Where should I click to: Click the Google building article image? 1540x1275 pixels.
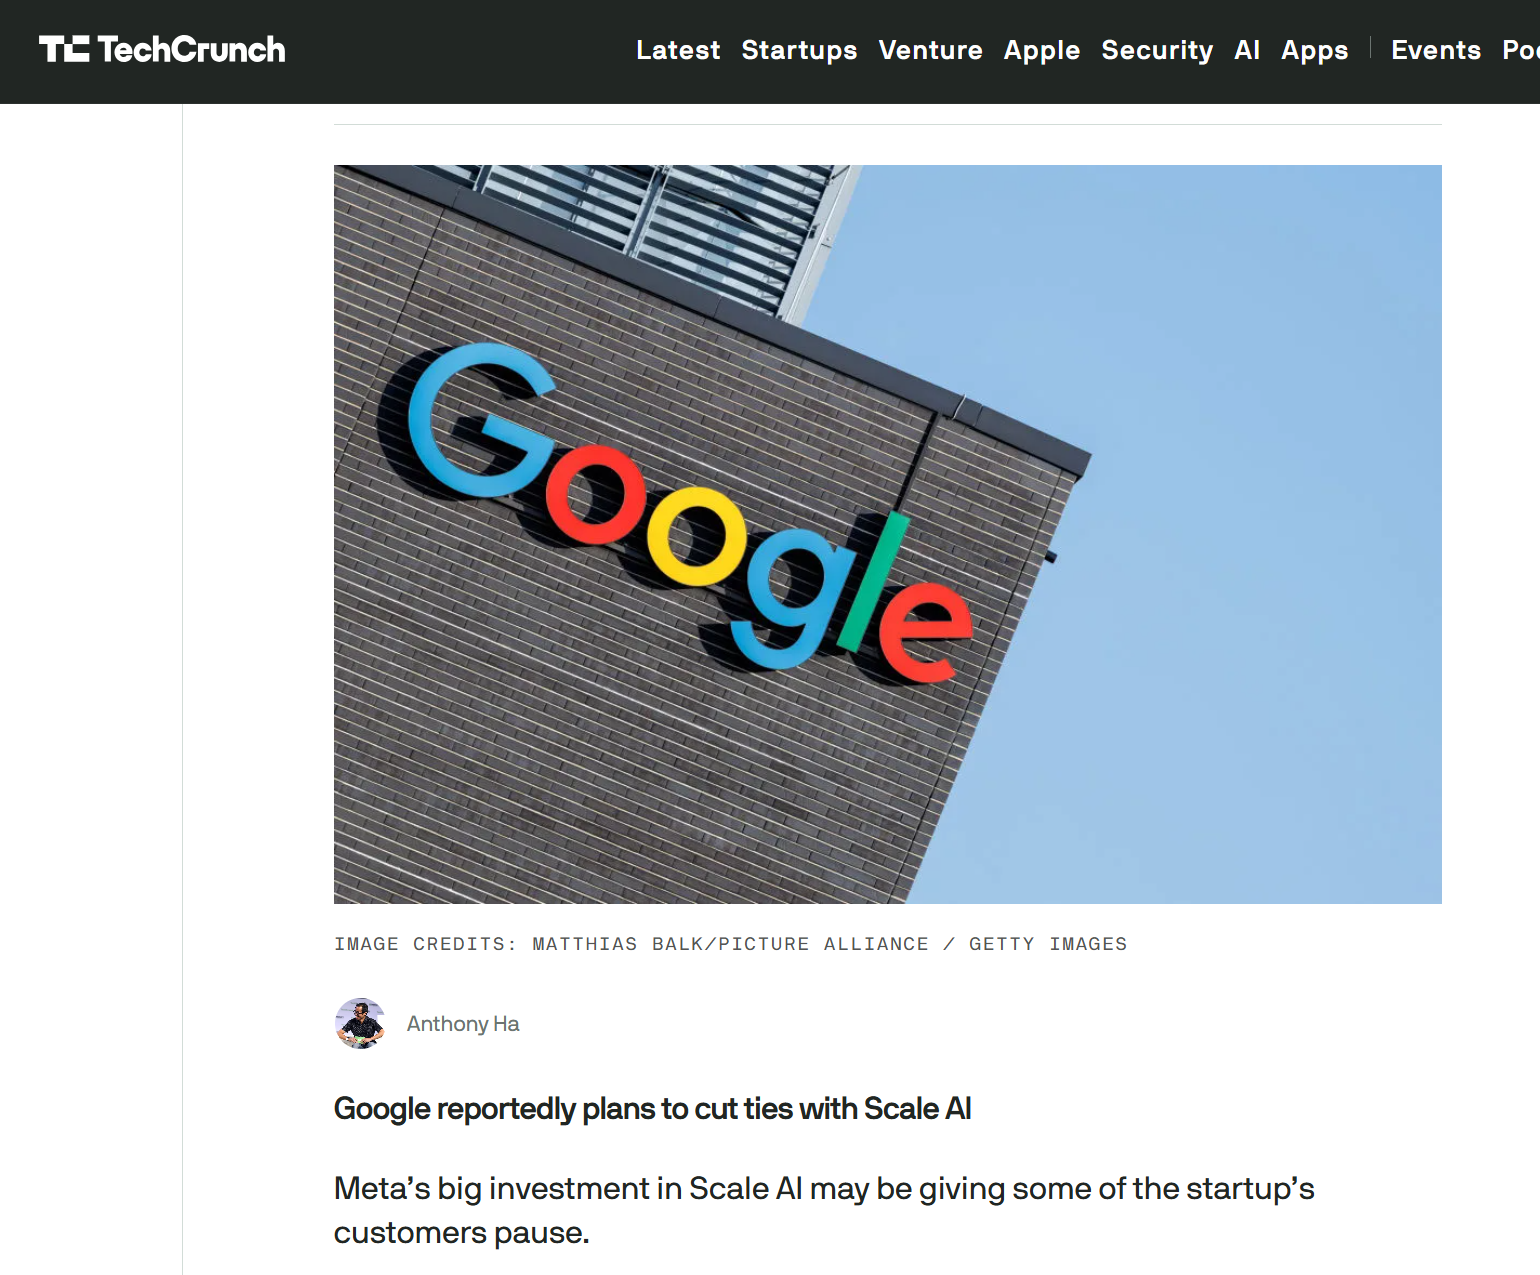(888, 534)
